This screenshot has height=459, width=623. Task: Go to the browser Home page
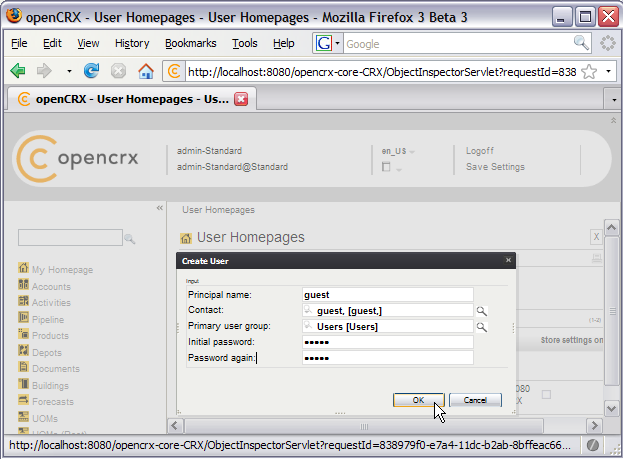[146, 71]
